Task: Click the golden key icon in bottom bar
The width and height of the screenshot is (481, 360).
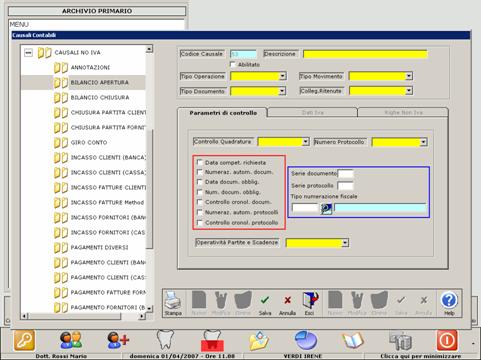Action: click(24, 340)
